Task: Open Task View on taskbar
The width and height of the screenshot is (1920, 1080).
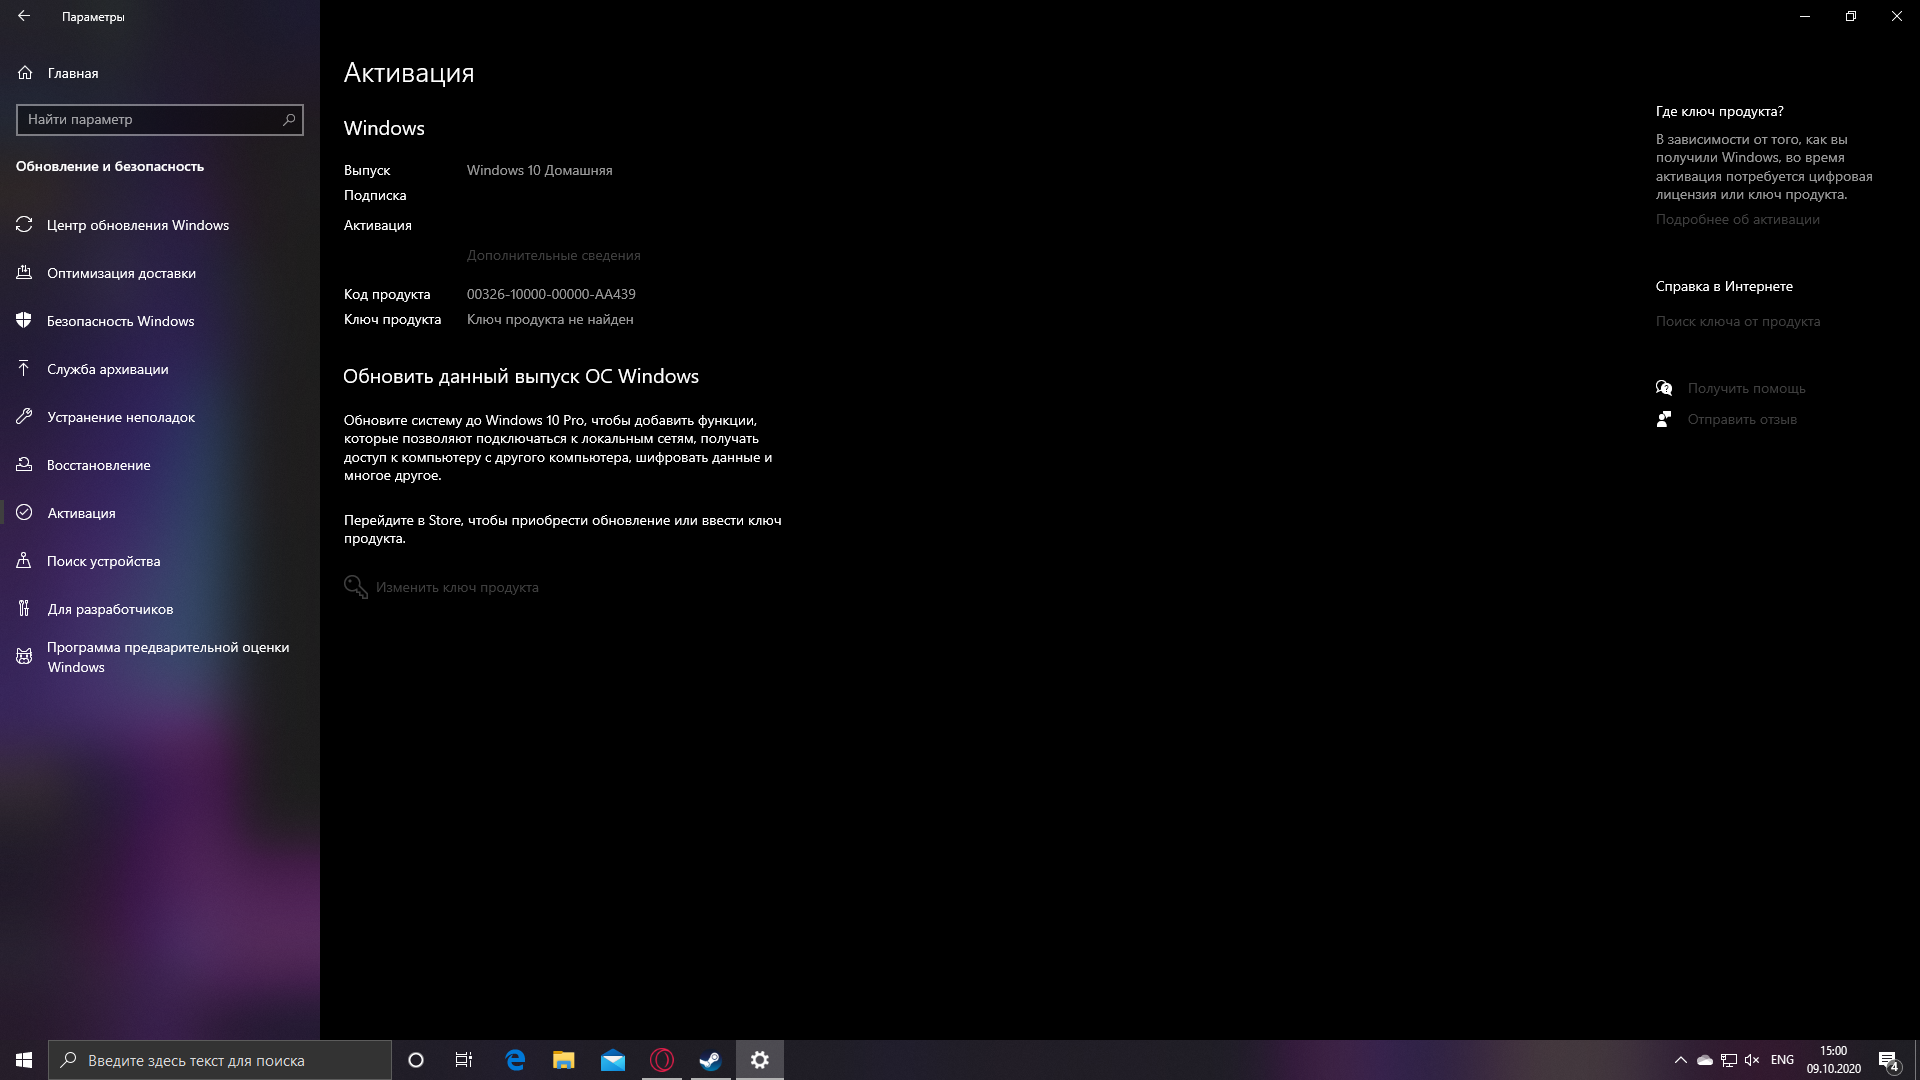Action: pyautogui.click(x=464, y=1060)
